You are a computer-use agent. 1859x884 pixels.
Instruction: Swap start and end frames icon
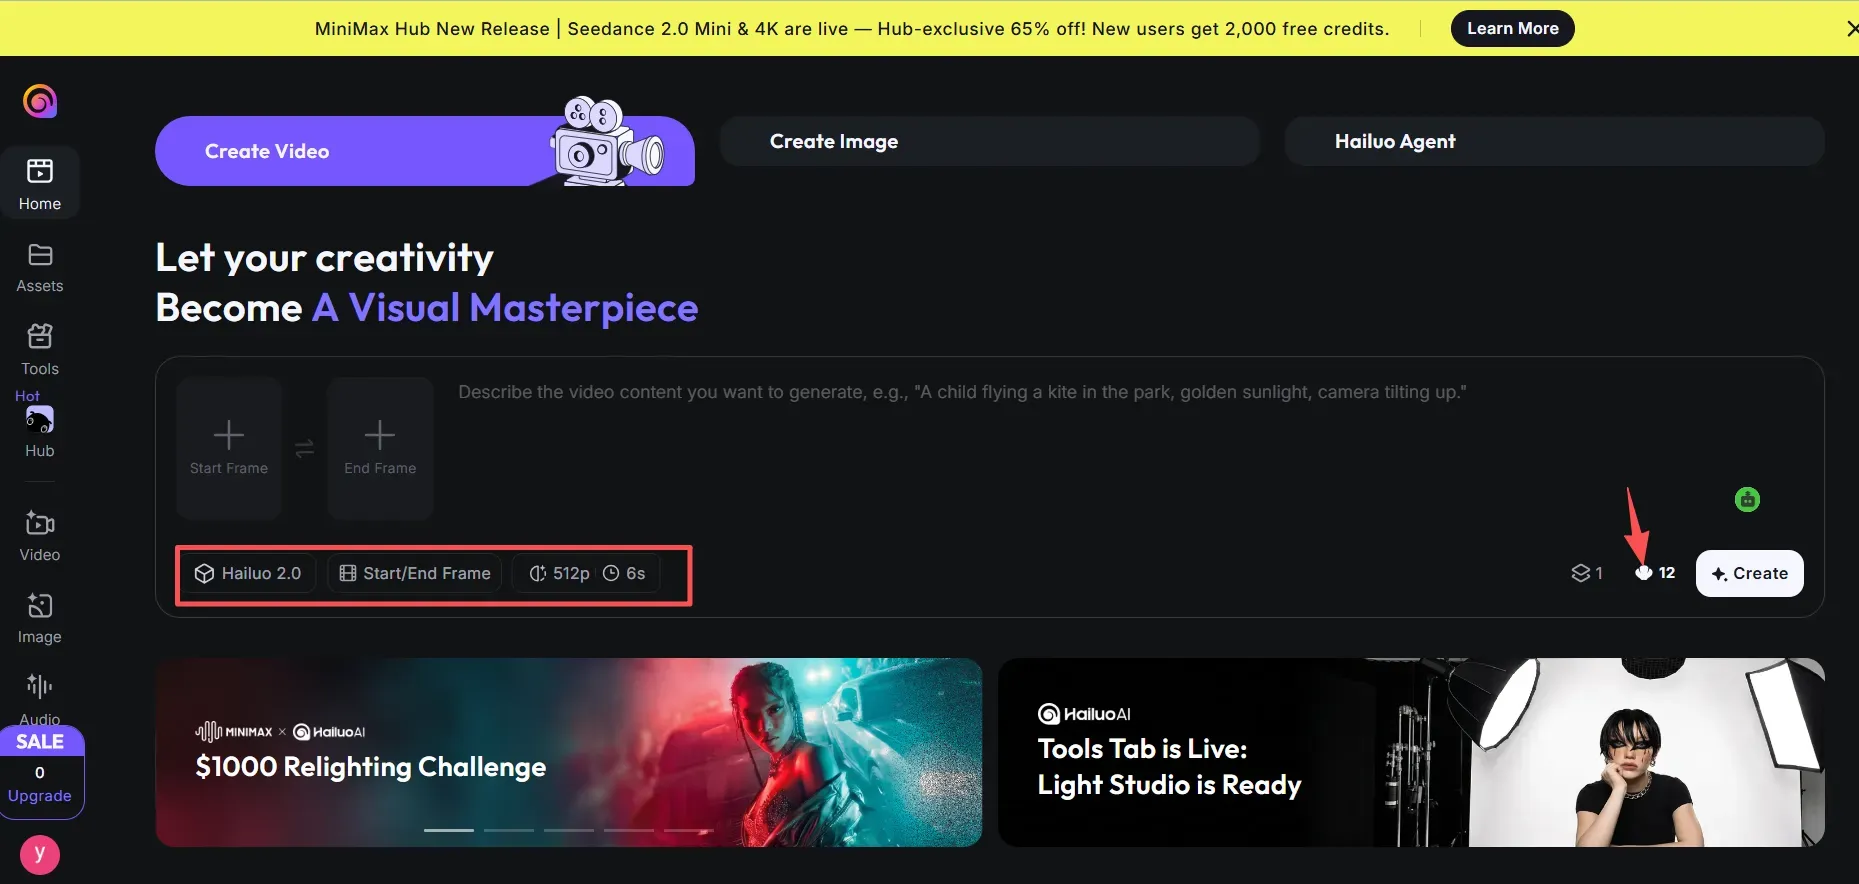click(305, 449)
